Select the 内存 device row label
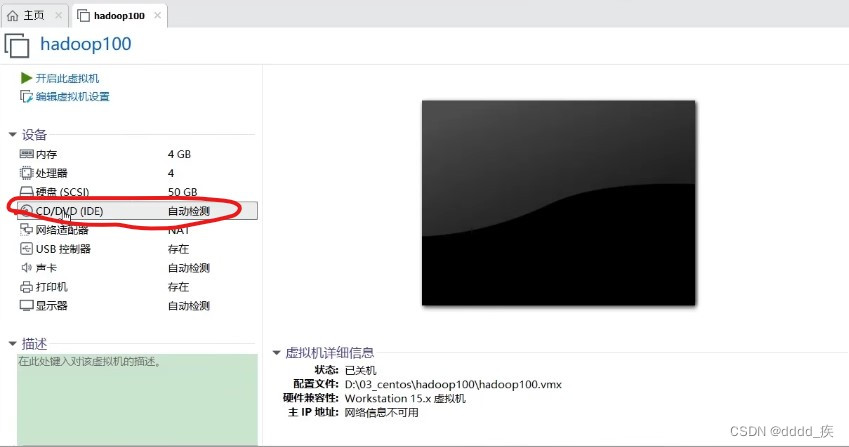The width and height of the screenshot is (849, 447). [x=46, y=154]
